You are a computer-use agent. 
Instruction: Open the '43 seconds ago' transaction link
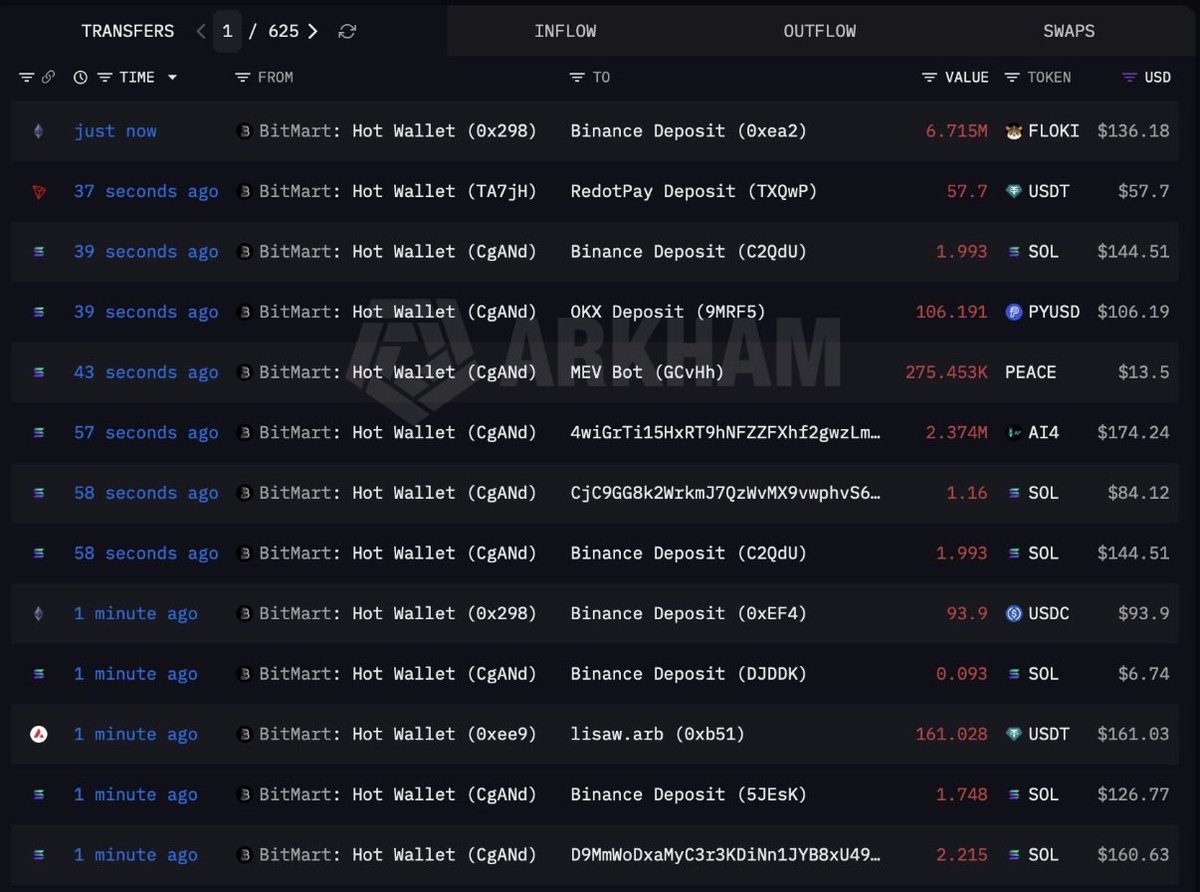point(146,372)
